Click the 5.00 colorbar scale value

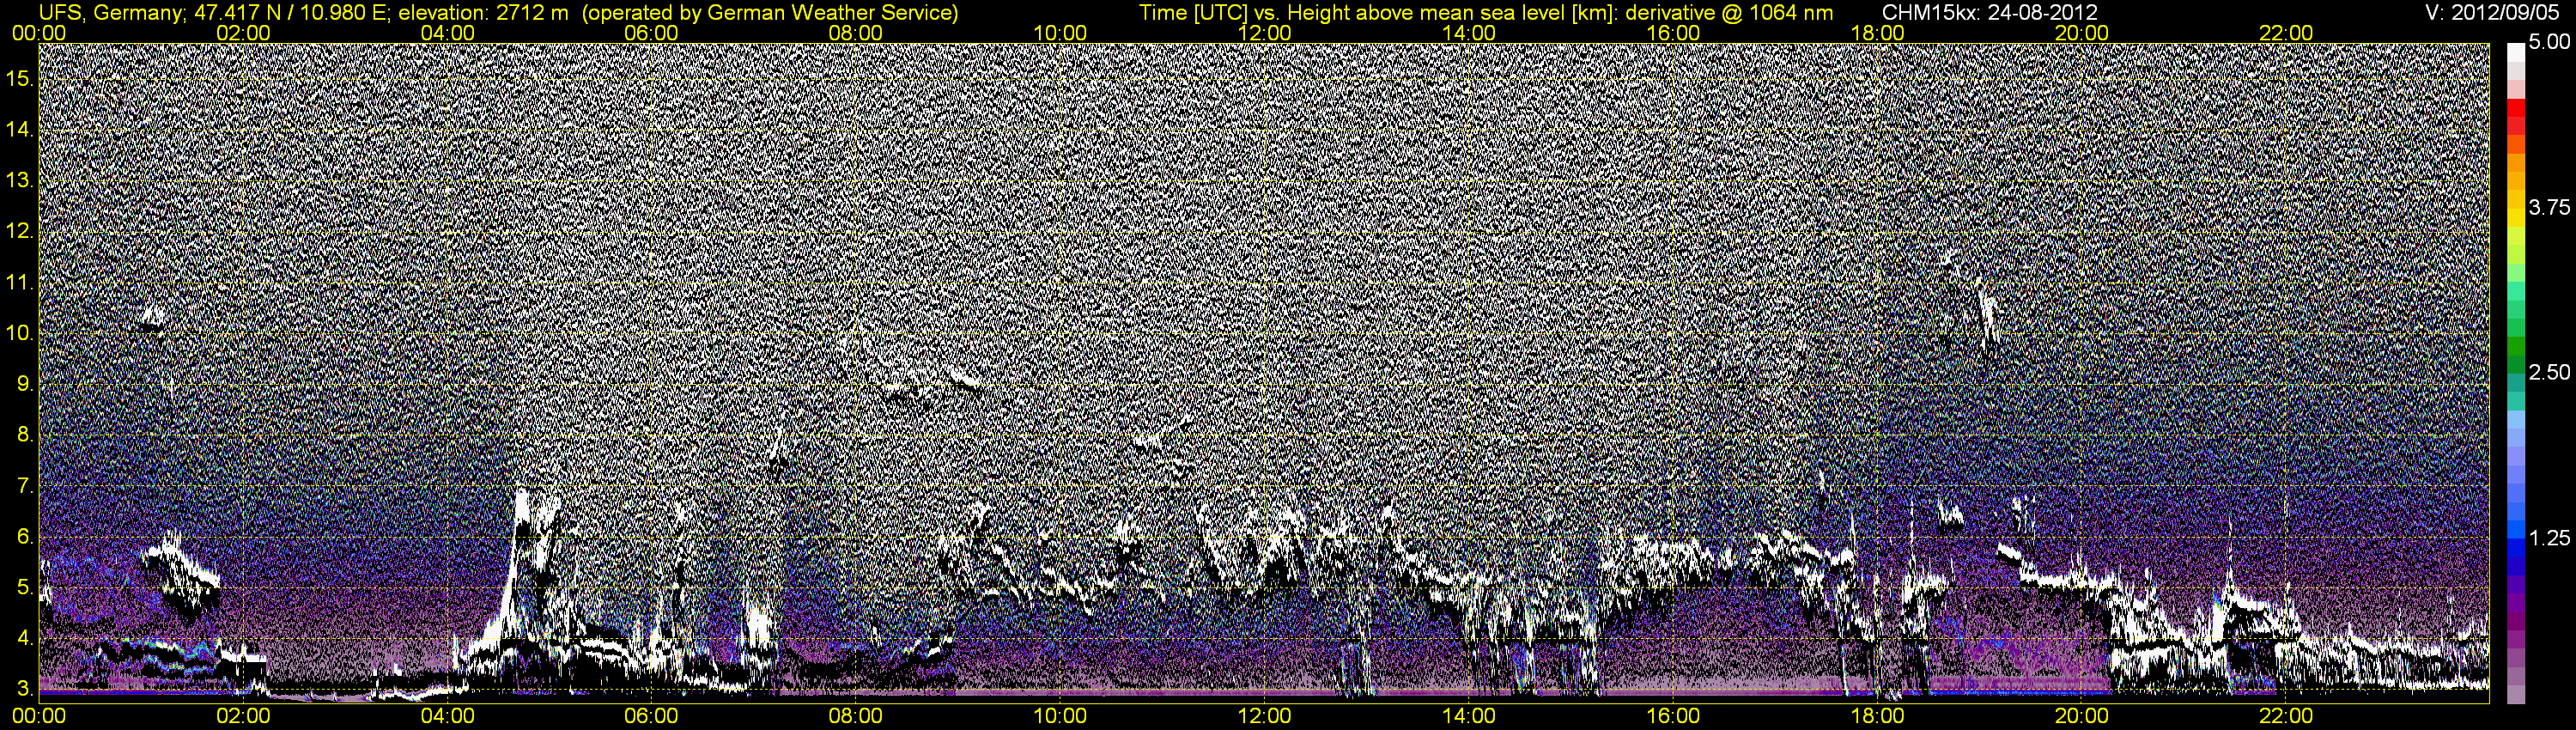(2549, 42)
